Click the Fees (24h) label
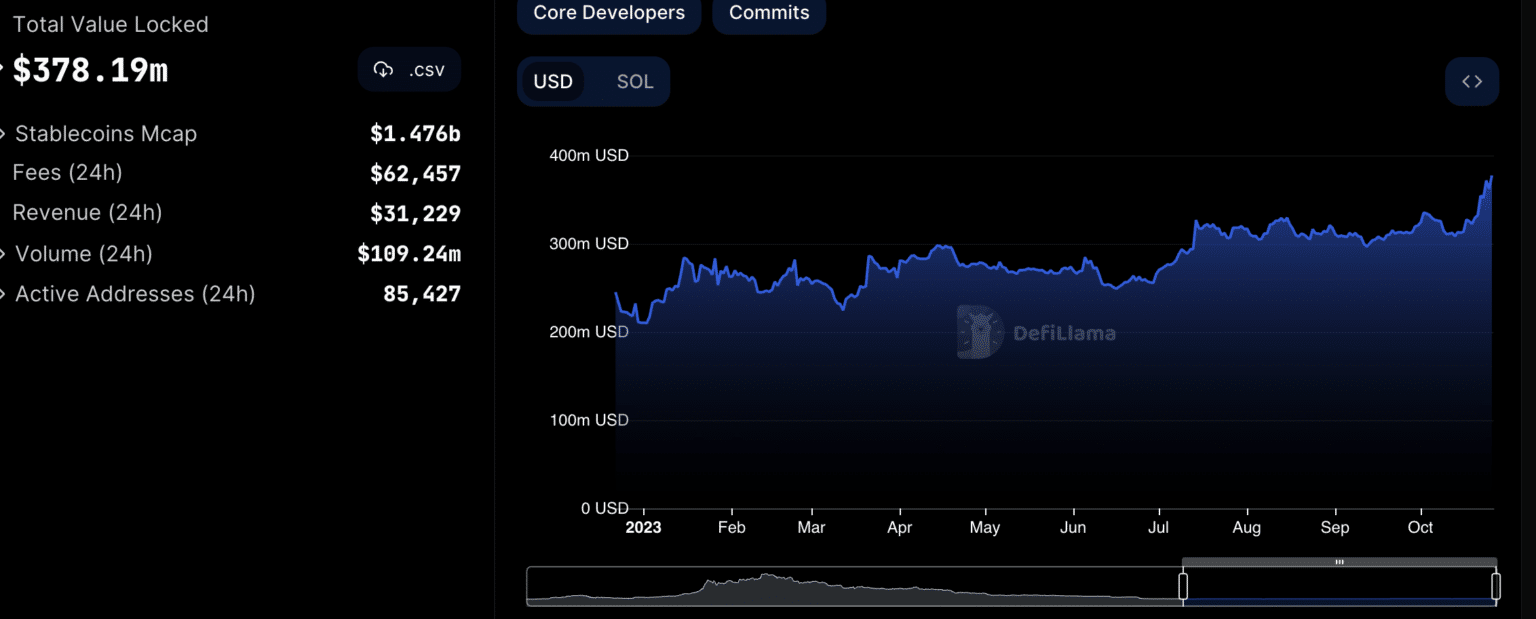 [x=67, y=173]
